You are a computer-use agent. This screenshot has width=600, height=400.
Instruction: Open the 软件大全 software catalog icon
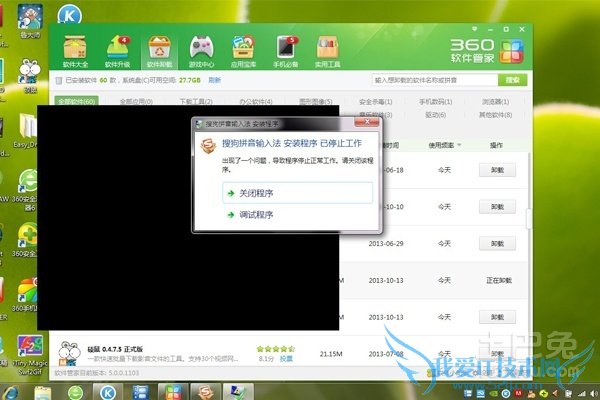[75, 52]
